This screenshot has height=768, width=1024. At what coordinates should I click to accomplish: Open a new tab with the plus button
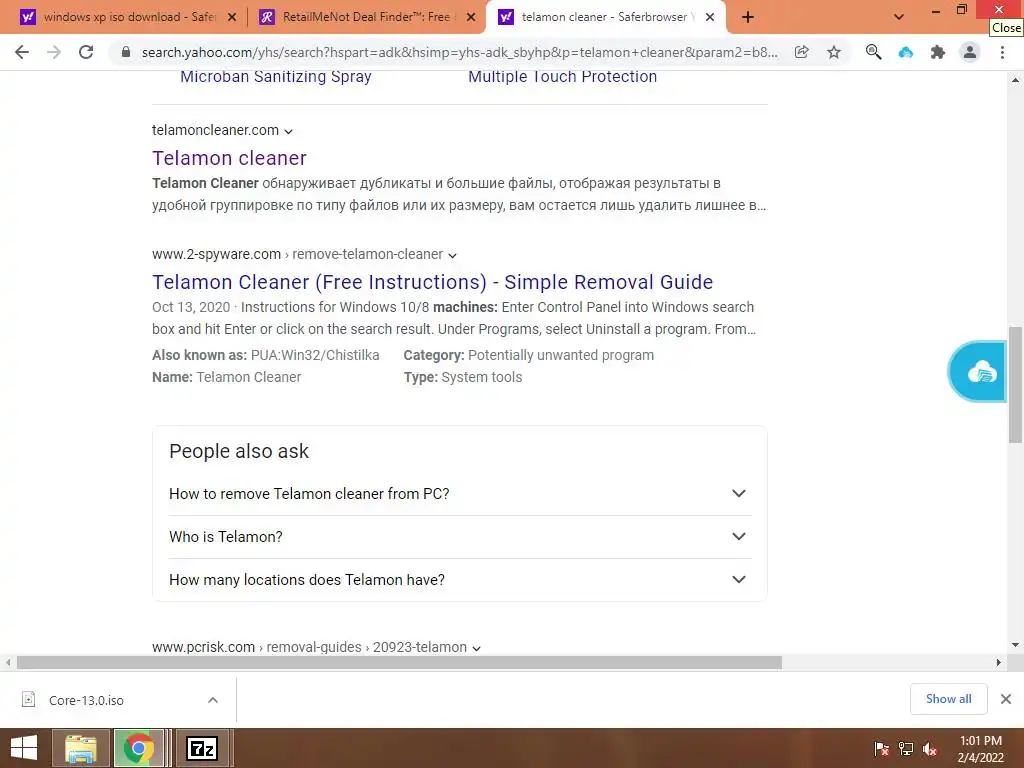[x=748, y=18]
